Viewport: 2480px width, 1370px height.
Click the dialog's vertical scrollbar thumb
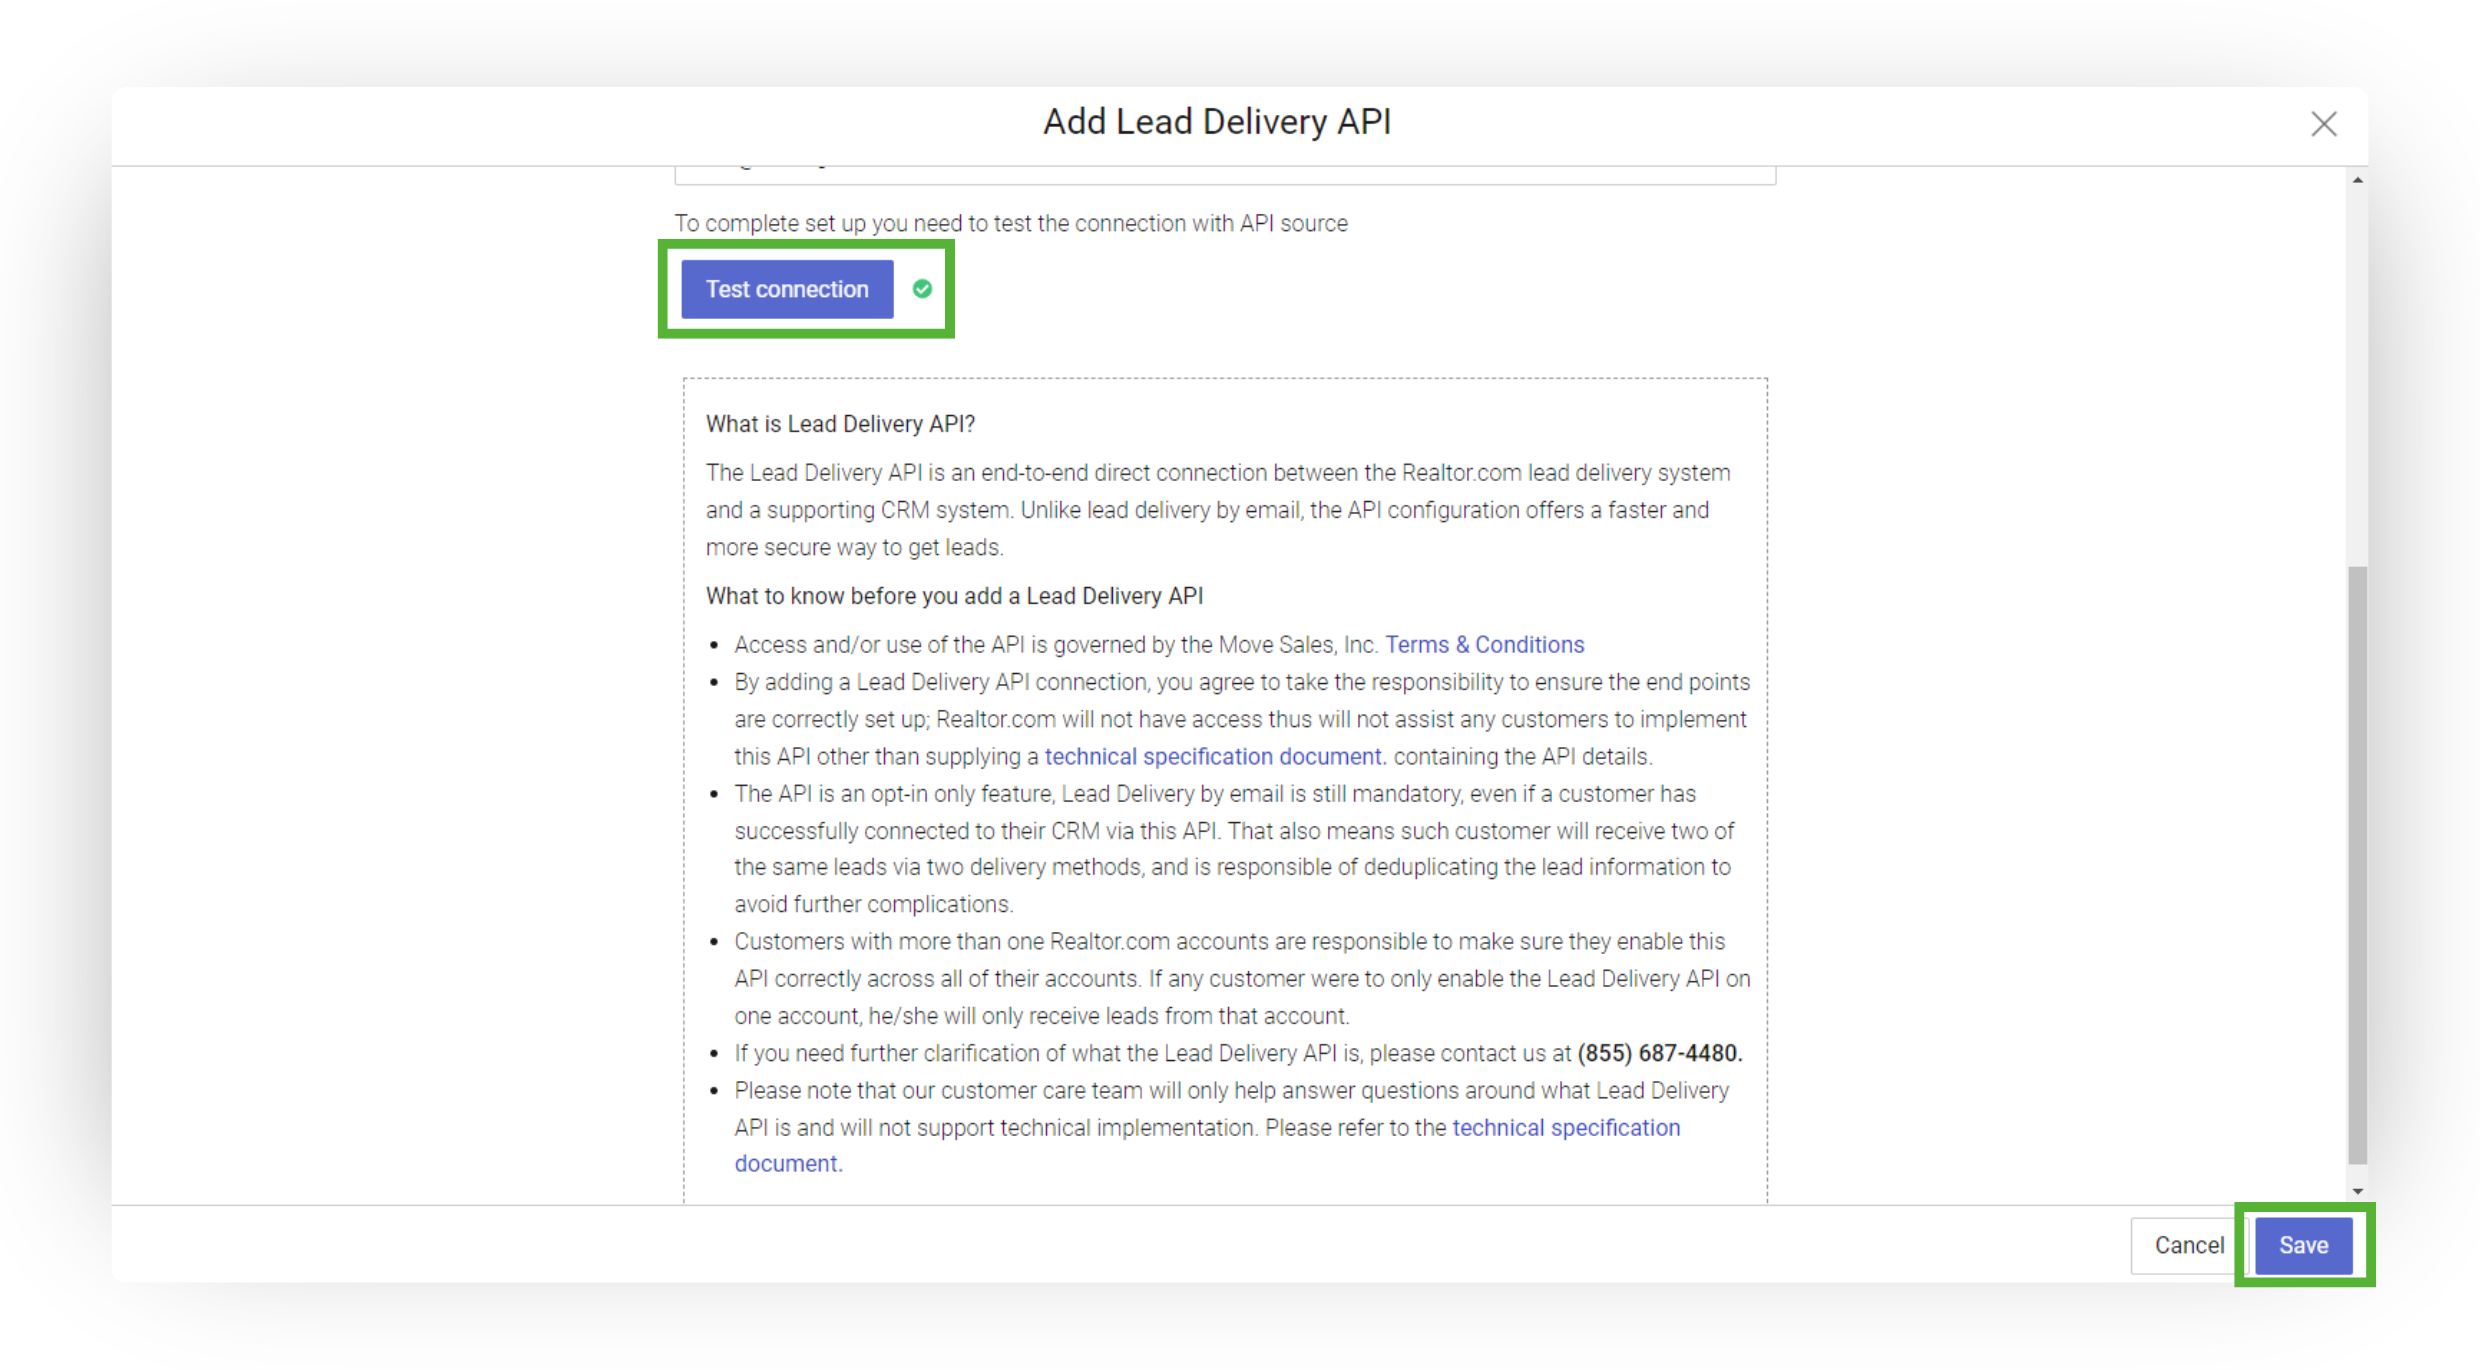pos(2357,865)
